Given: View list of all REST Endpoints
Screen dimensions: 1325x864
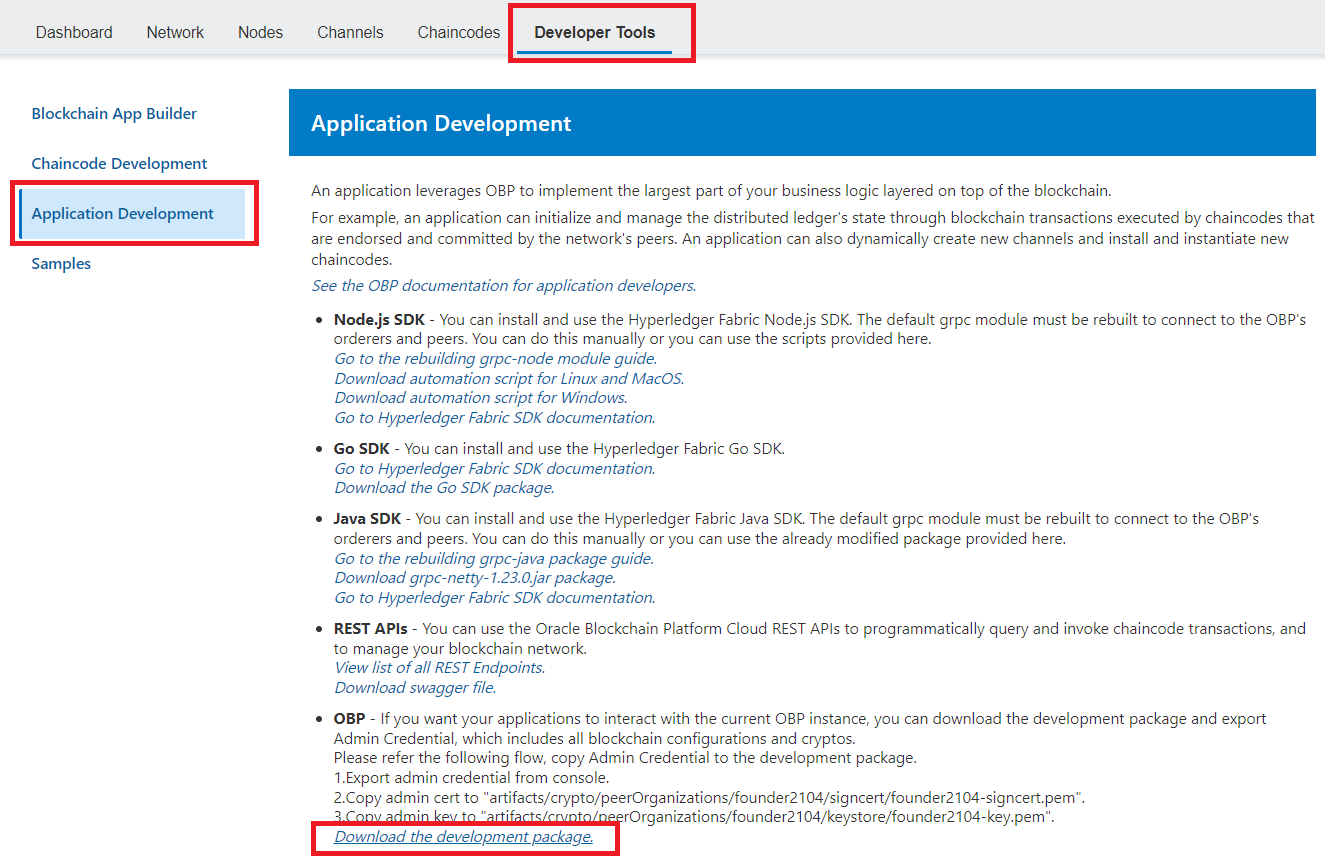Looking at the screenshot, I should [439, 667].
